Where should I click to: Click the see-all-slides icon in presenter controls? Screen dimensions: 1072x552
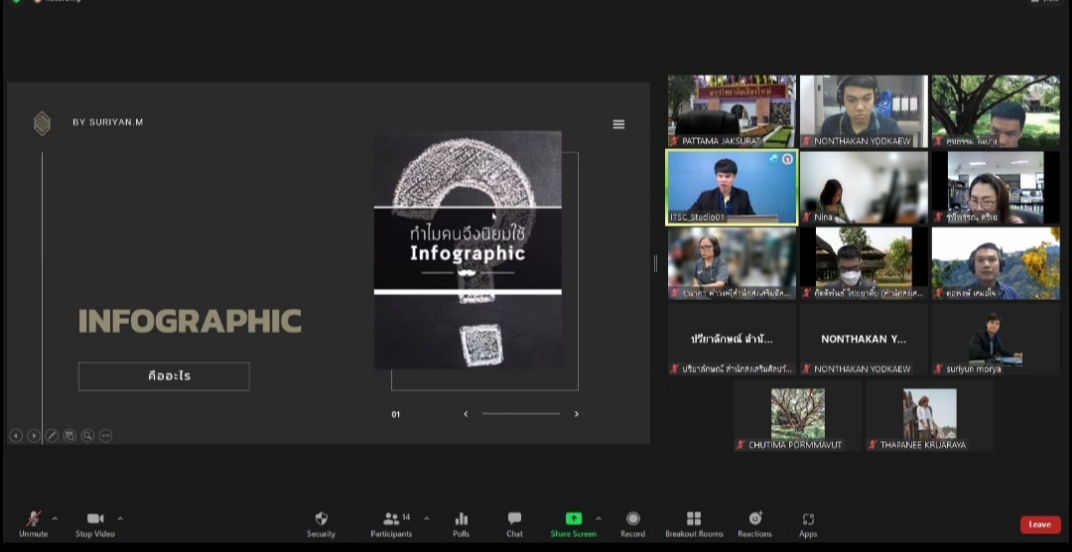69,436
